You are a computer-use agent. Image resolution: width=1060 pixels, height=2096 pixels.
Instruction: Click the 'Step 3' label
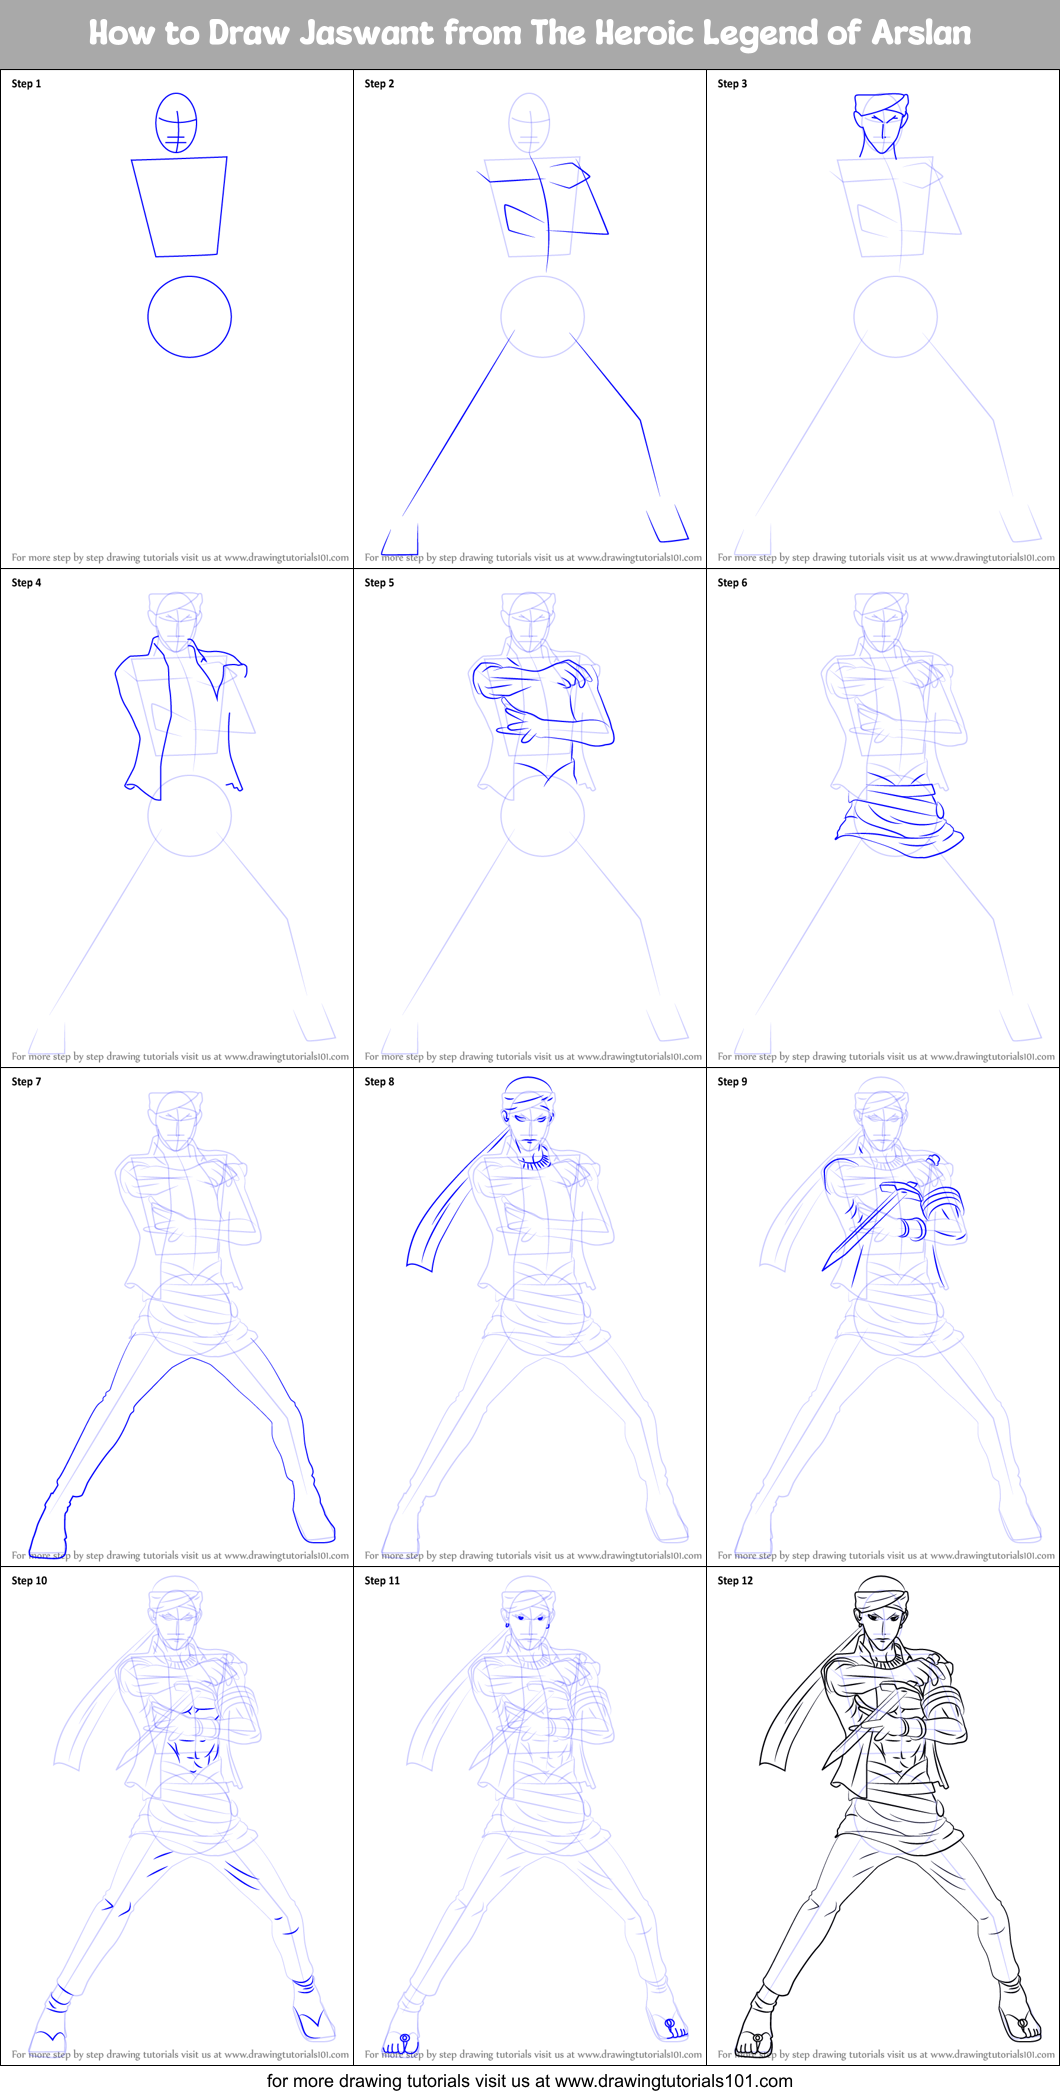[x=732, y=84]
